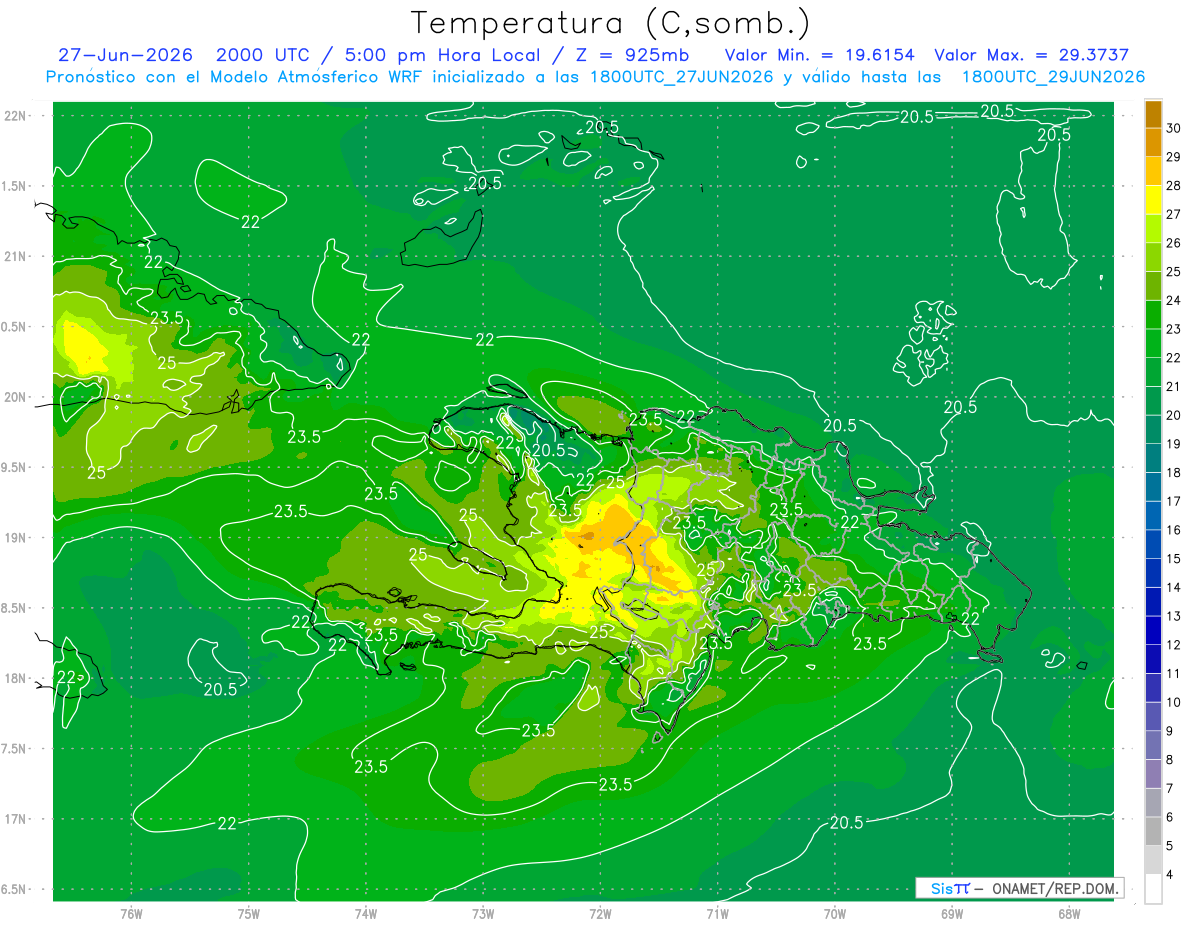Click the green legend swatch between 22 and 23
This screenshot has height=927, width=1200.
coord(1153,343)
